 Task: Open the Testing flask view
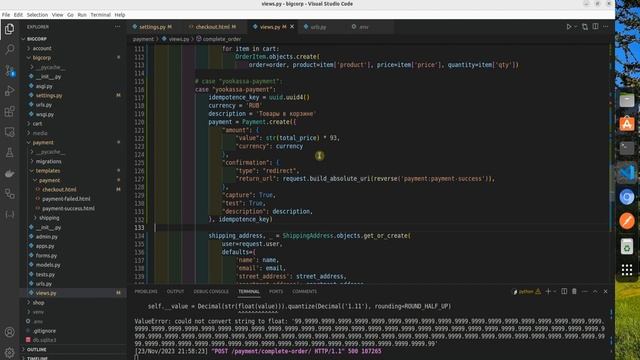(x=9, y=153)
